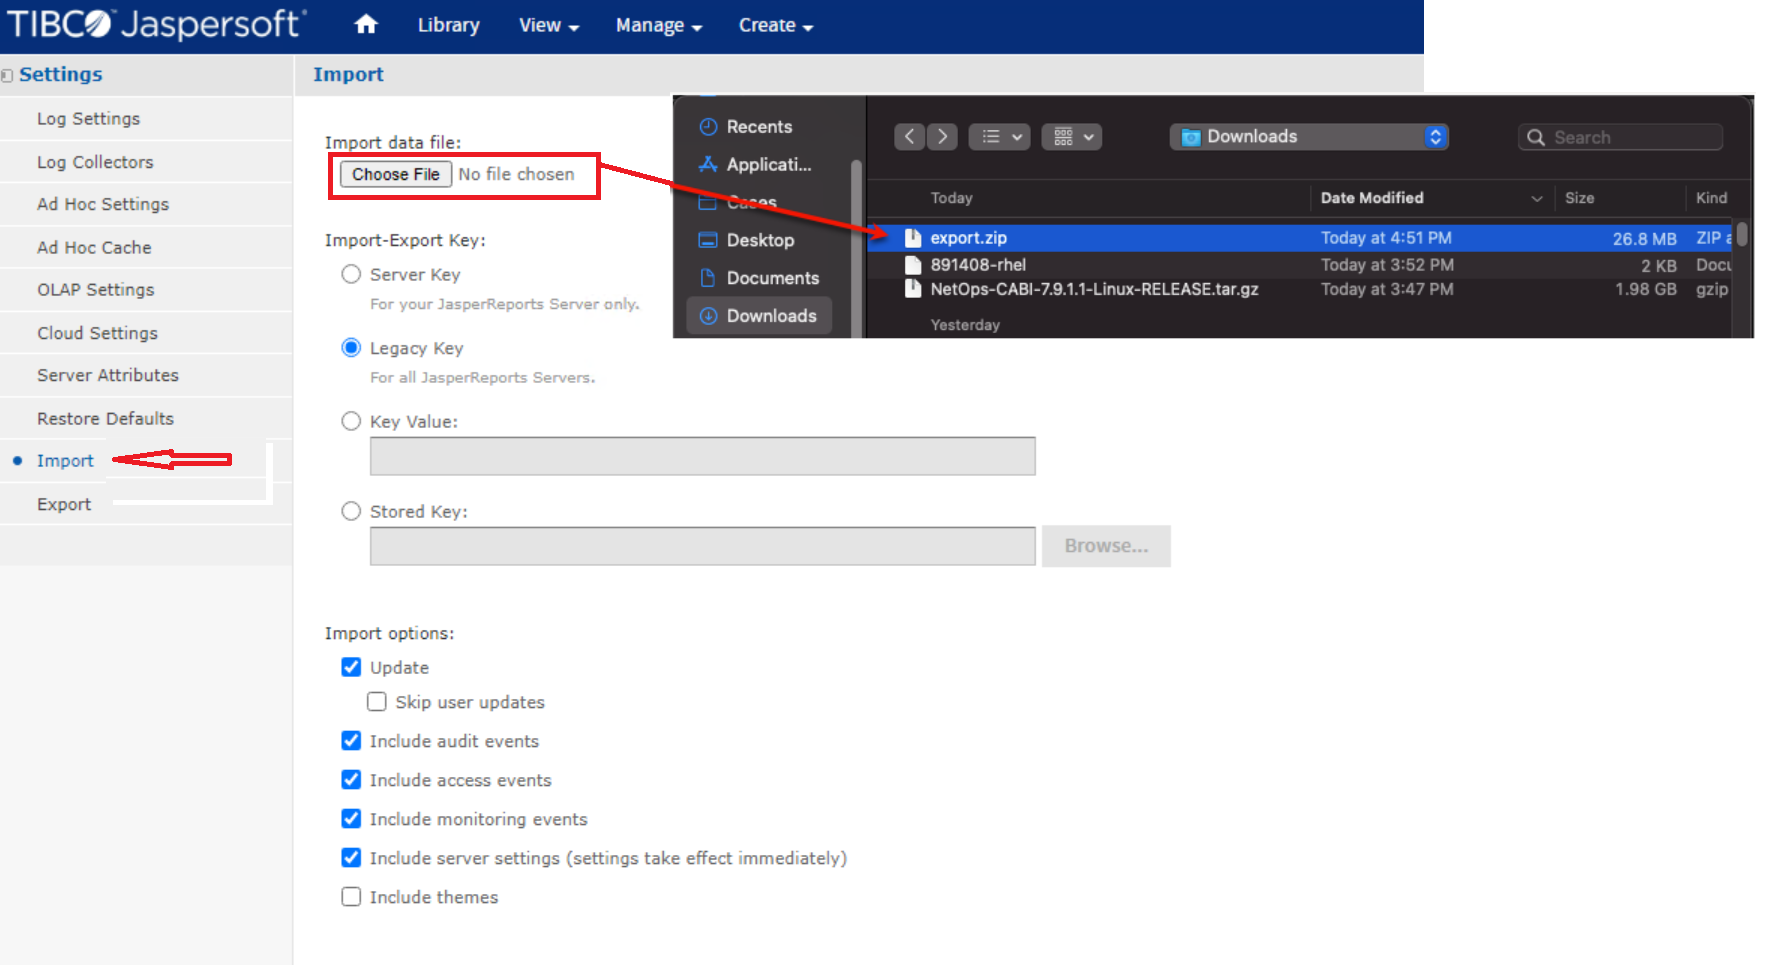1778x965 pixels.
Task: Expand the list view options dropdown
Action: [999, 137]
